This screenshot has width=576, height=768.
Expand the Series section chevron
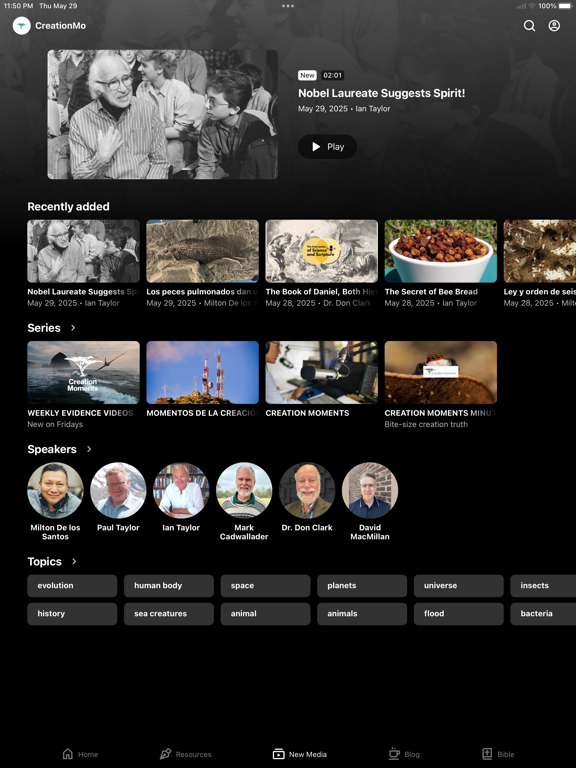(73, 328)
